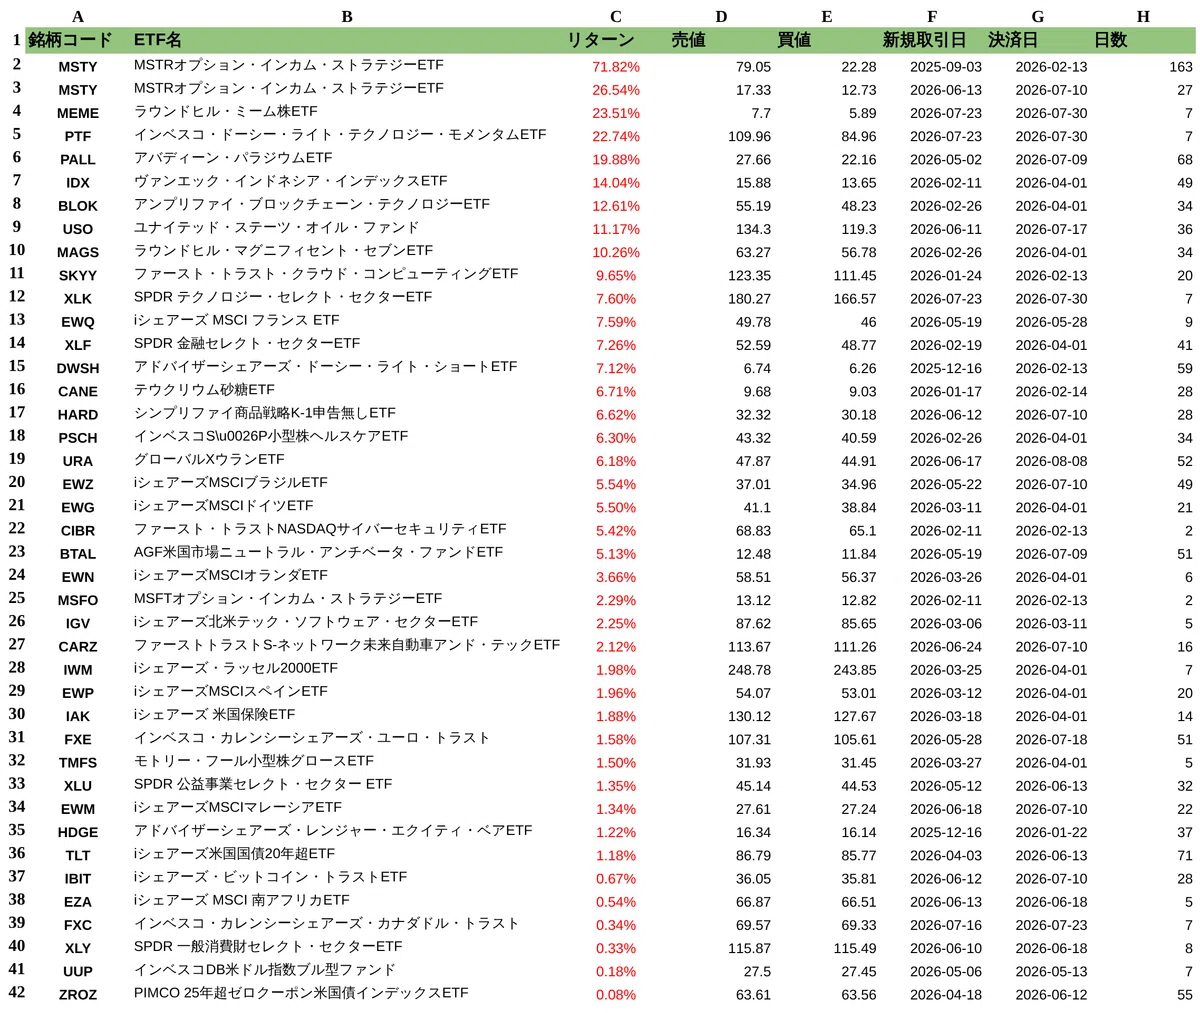
Task: Select the PTF ticker cell
Action: [x=78, y=136]
